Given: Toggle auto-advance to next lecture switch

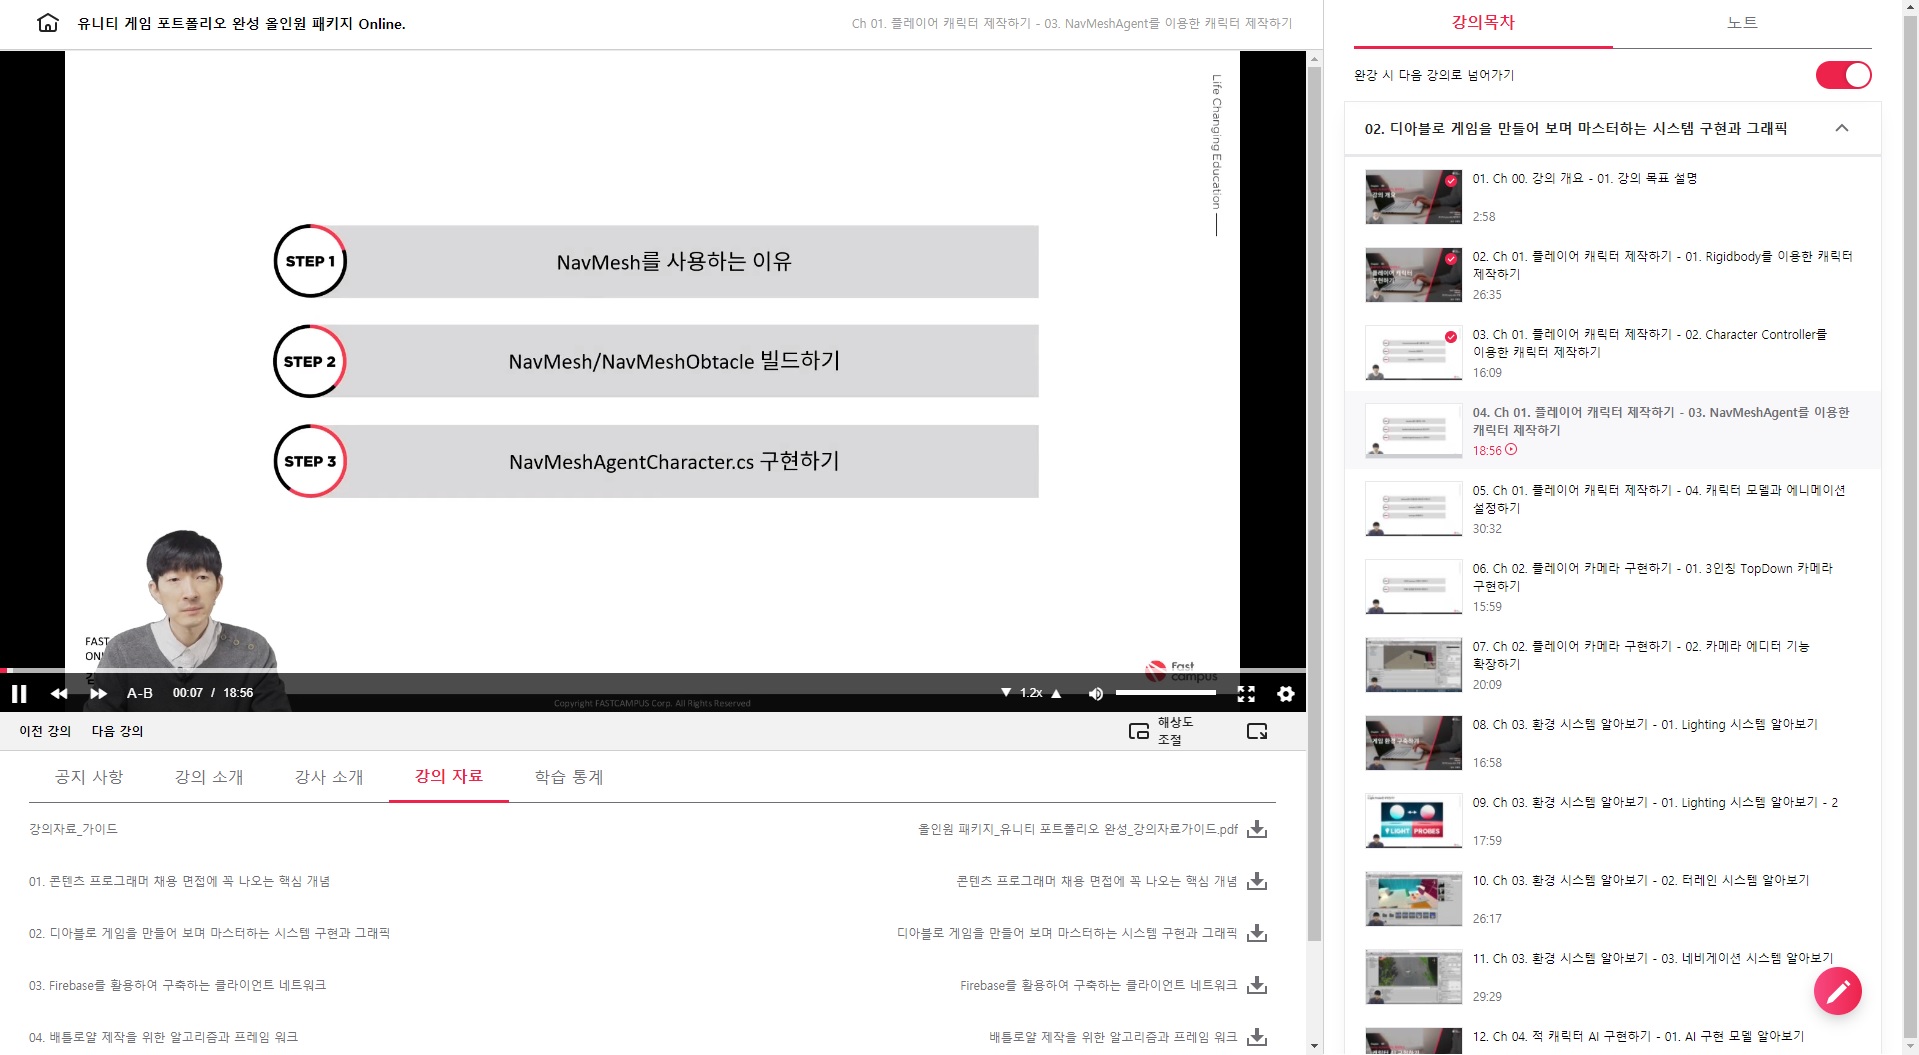Looking at the screenshot, I should (x=1843, y=75).
